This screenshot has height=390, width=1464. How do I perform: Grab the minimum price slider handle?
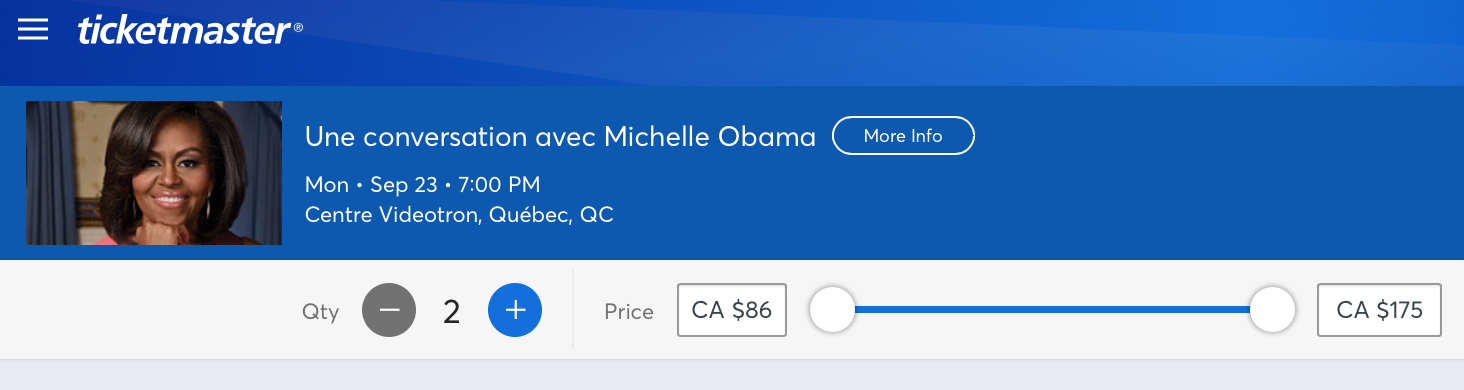(x=832, y=310)
